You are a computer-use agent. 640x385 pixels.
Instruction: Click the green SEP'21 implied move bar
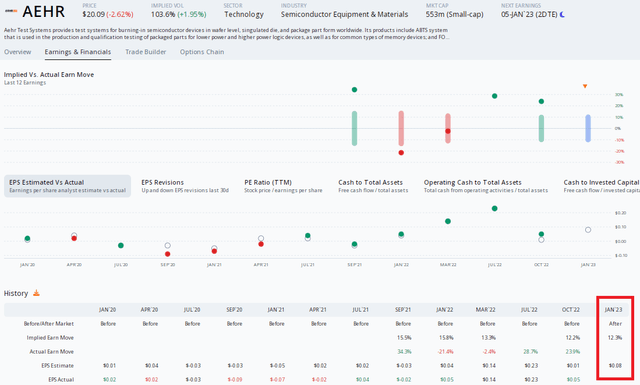click(354, 128)
